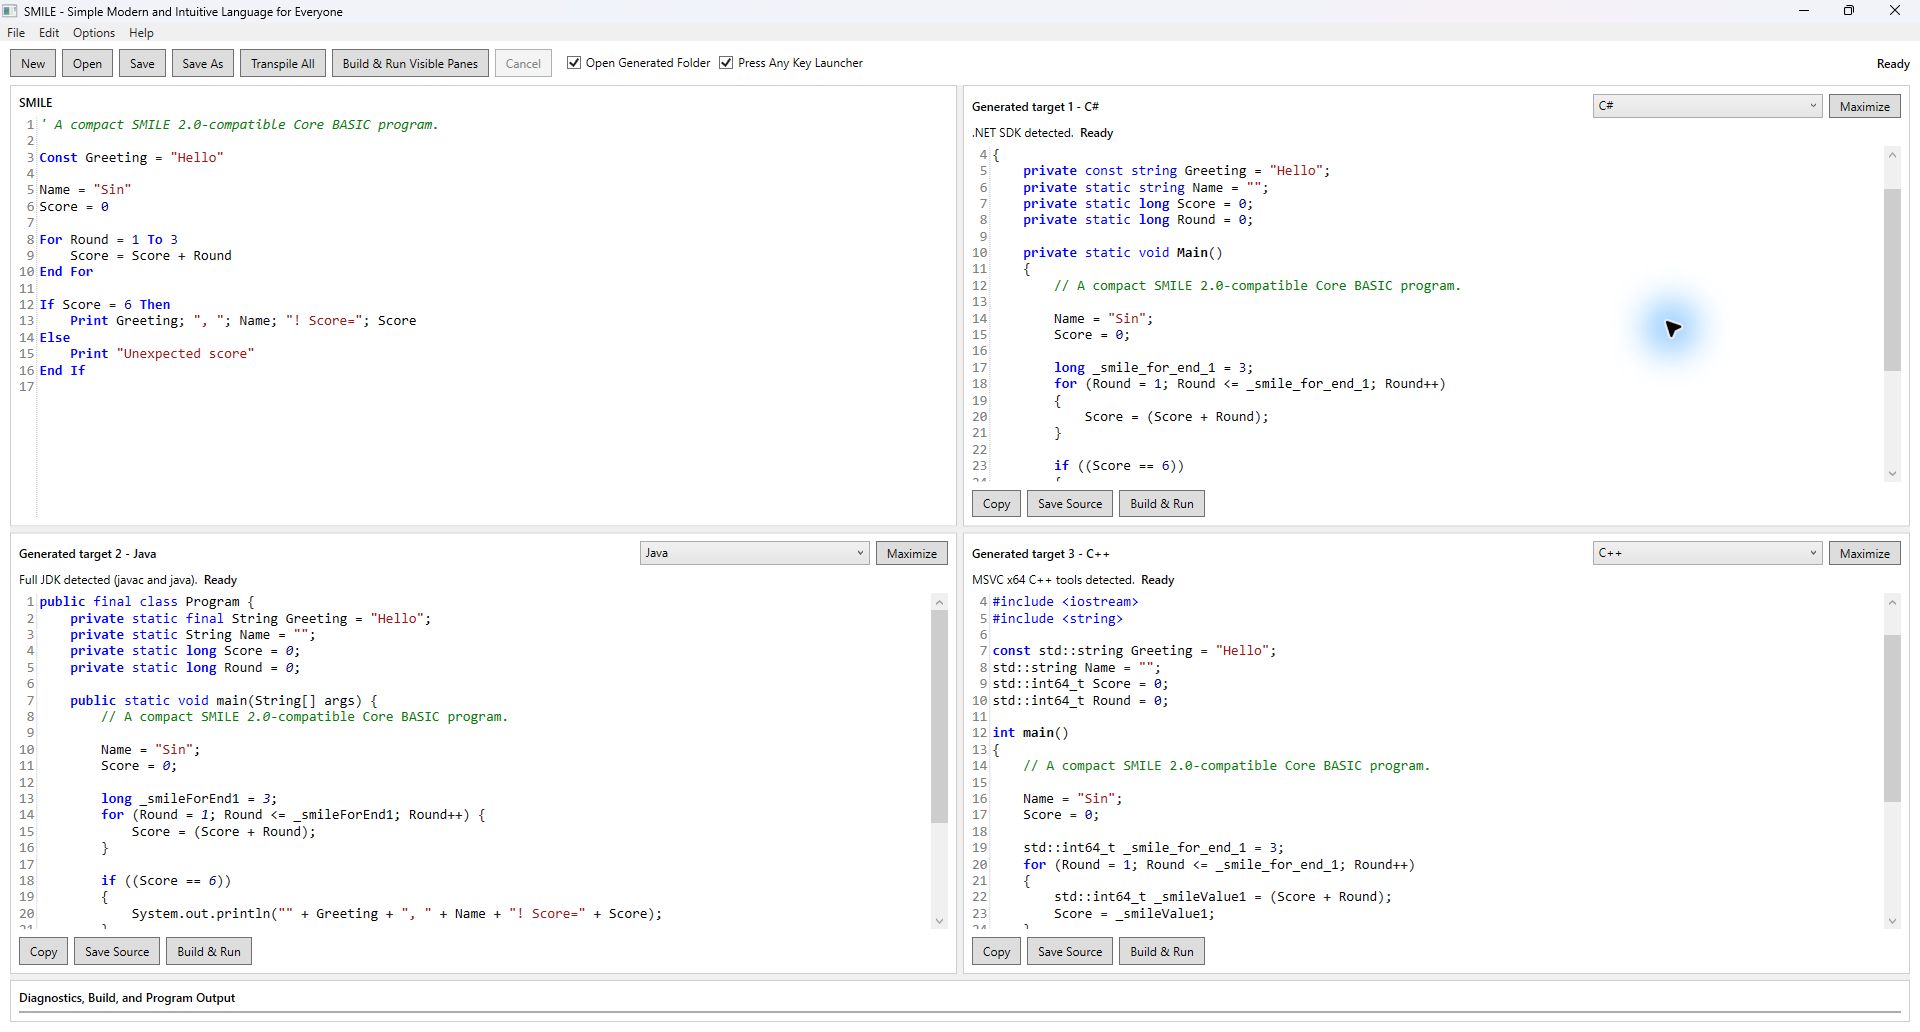This screenshot has width=1920, height=1032.
Task: Click Java line 'public final class Program {'
Action: pyautogui.click(x=147, y=602)
